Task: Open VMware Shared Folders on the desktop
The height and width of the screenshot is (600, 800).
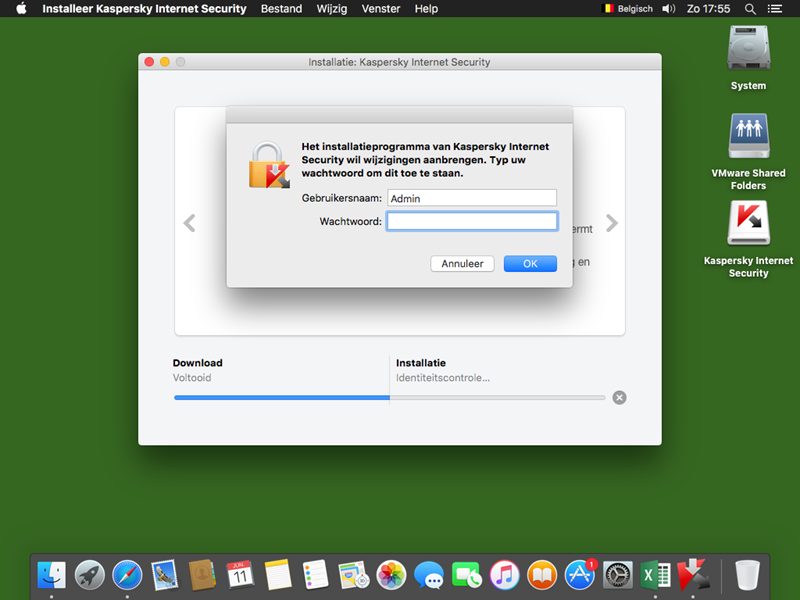Action: coord(748,136)
